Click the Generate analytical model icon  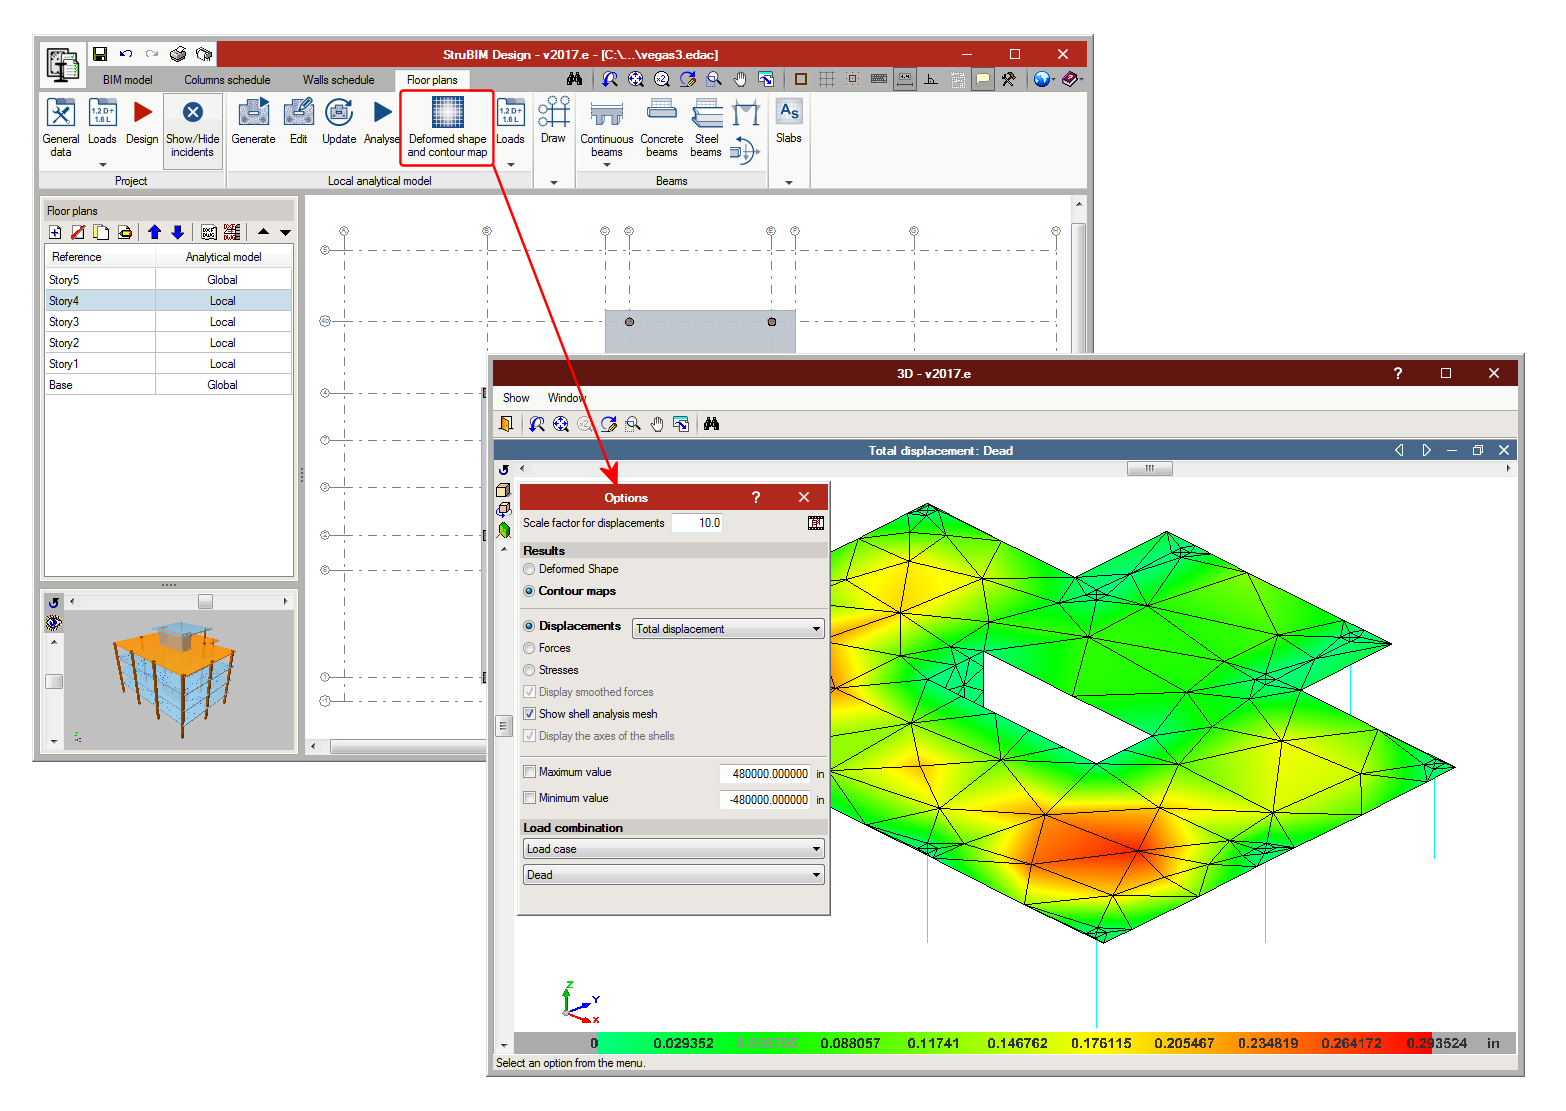point(253,114)
